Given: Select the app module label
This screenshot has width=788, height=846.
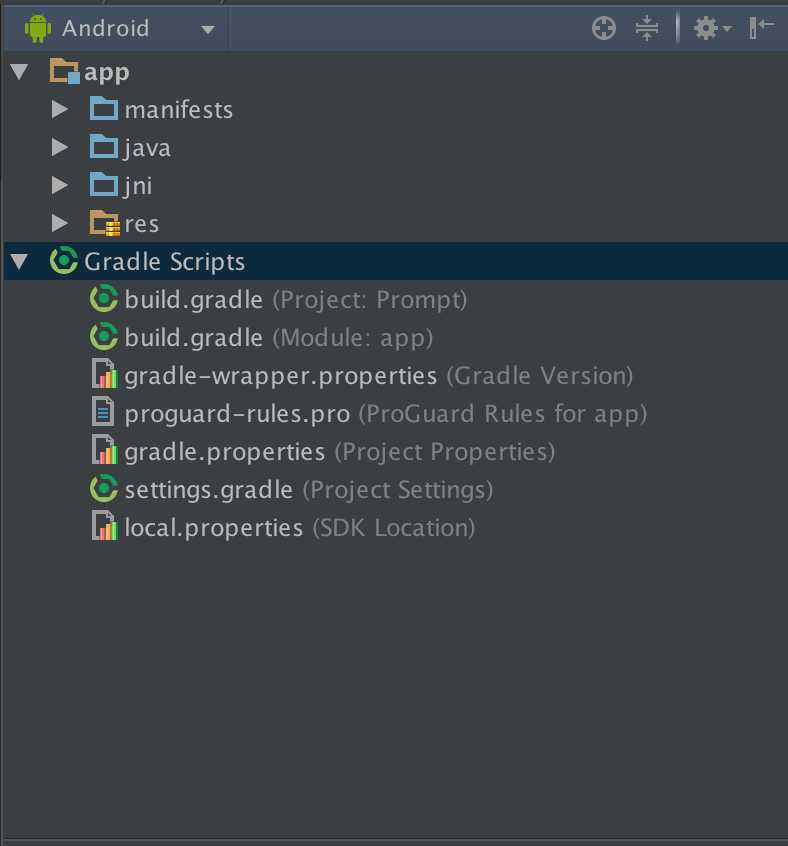Looking at the screenshot, I should click(x=107, y=73).
